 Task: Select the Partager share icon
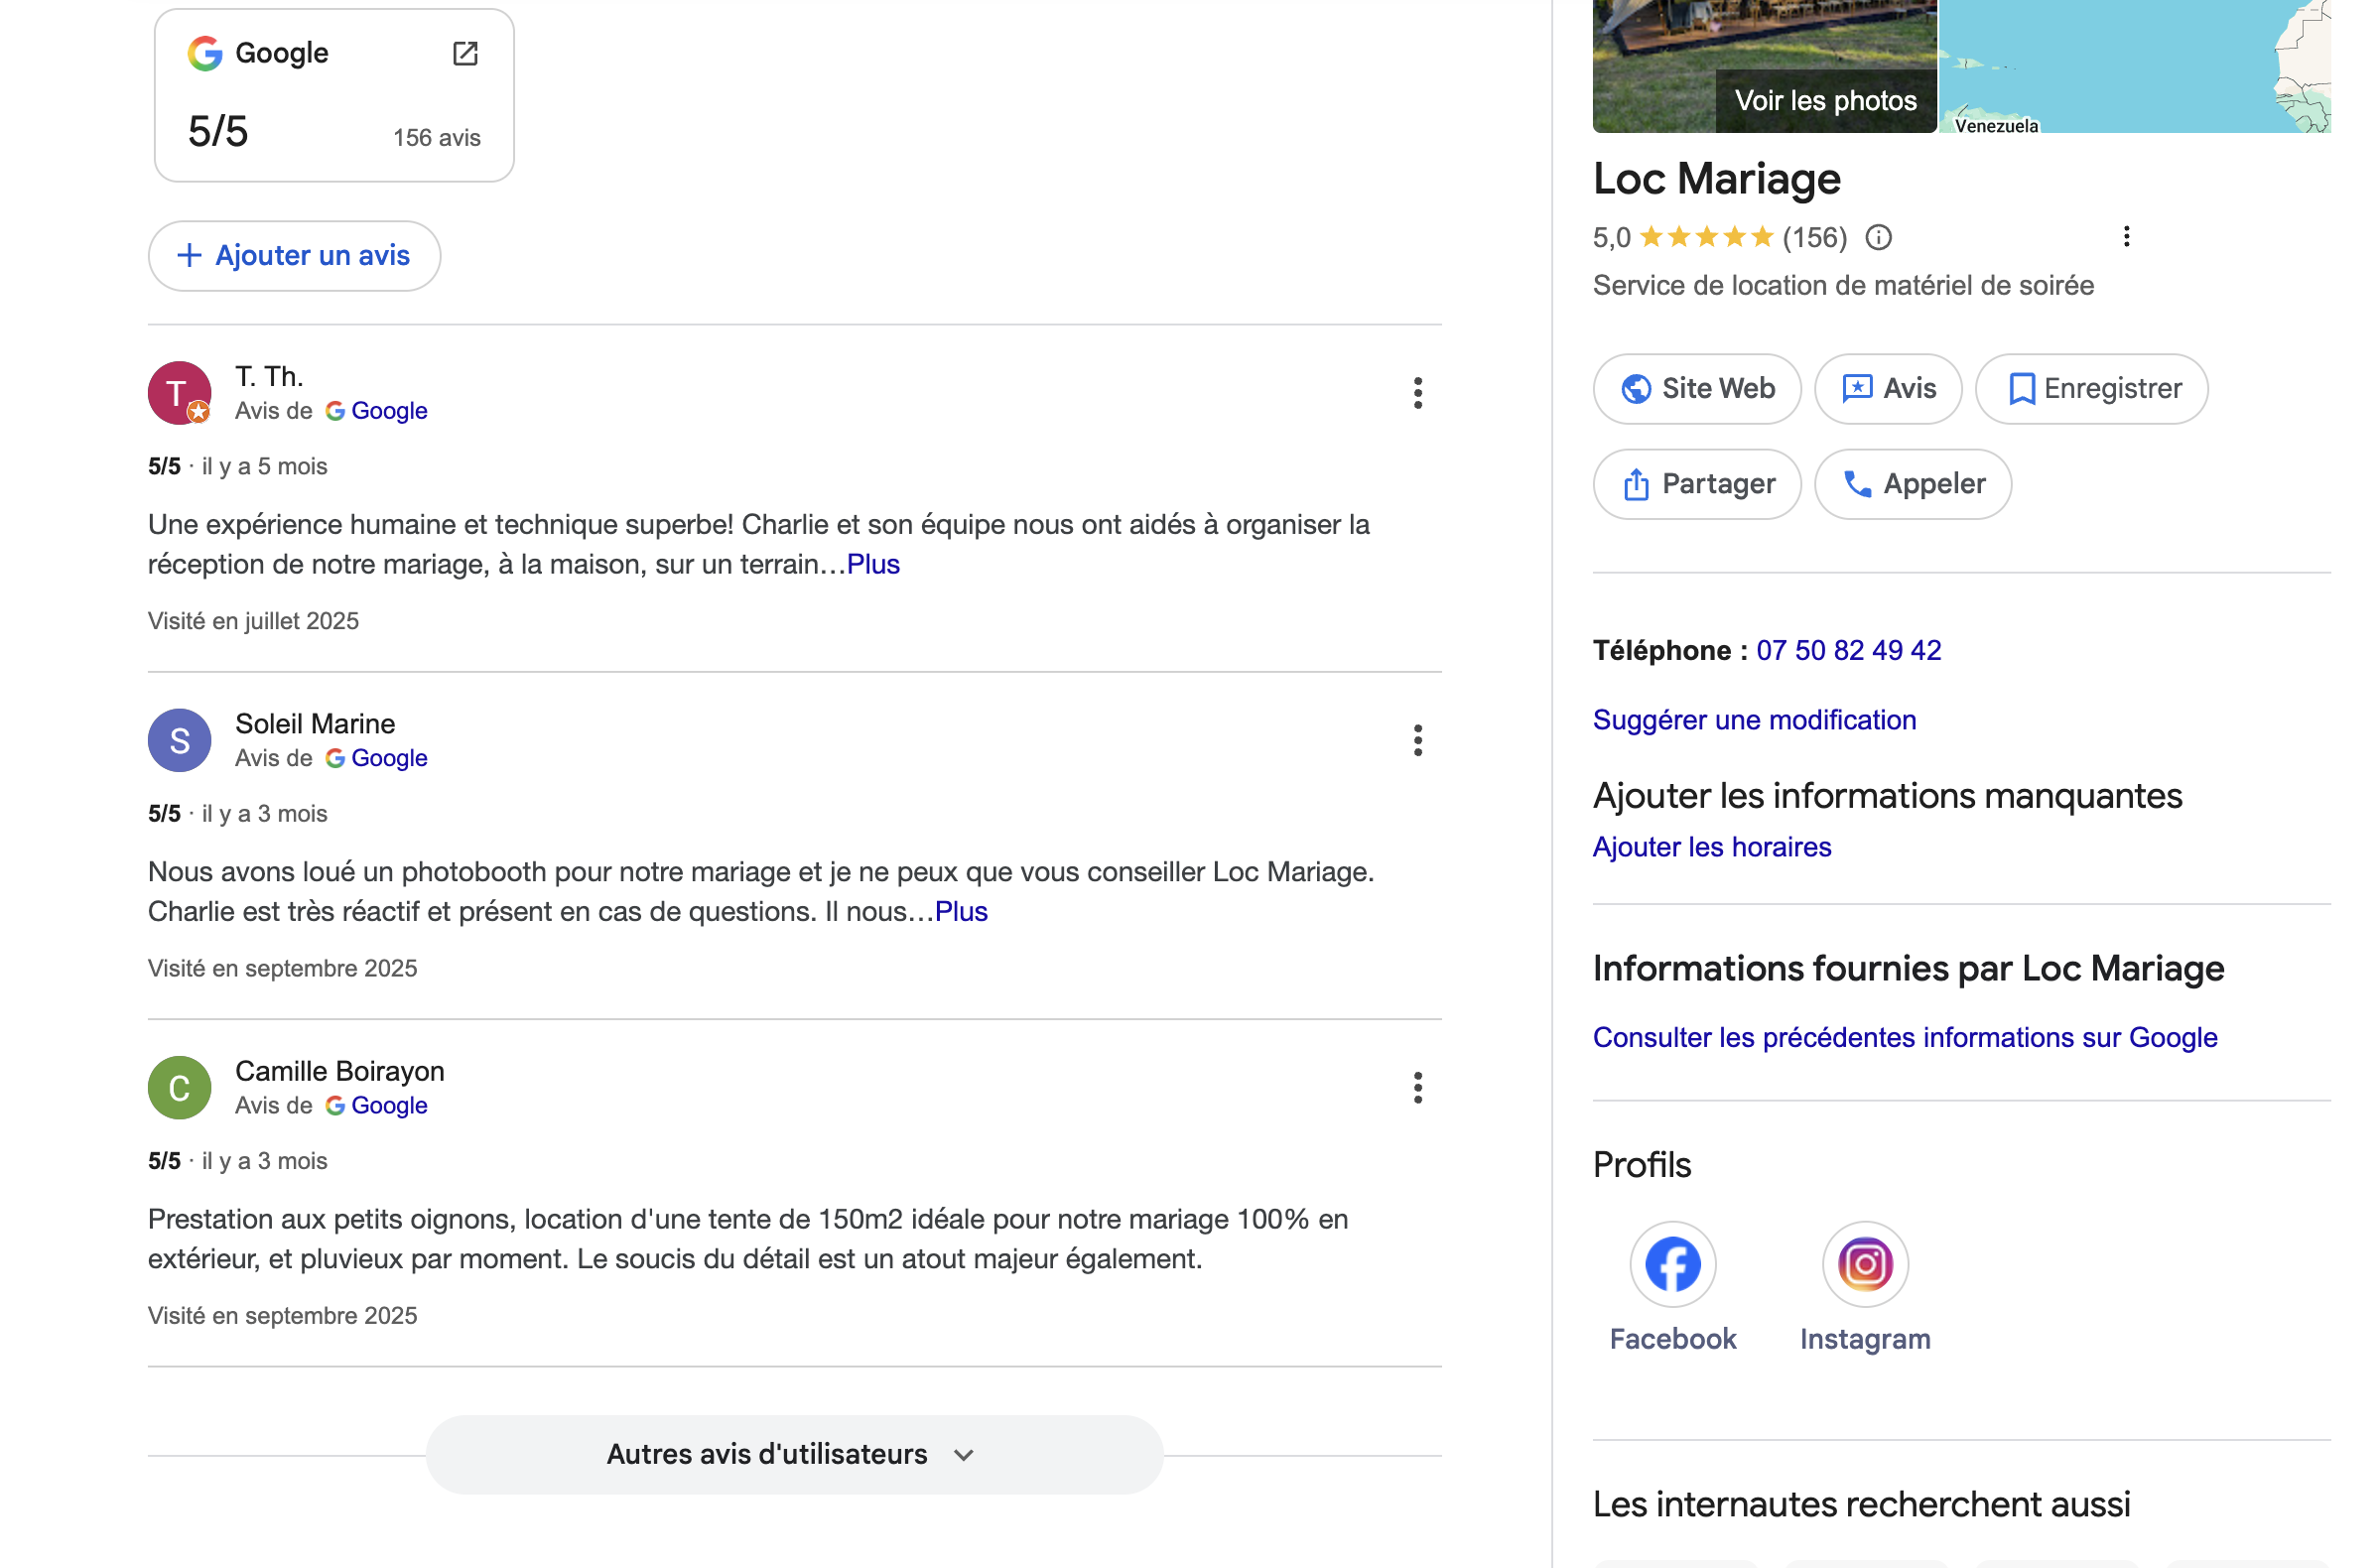coord(1637,484)
